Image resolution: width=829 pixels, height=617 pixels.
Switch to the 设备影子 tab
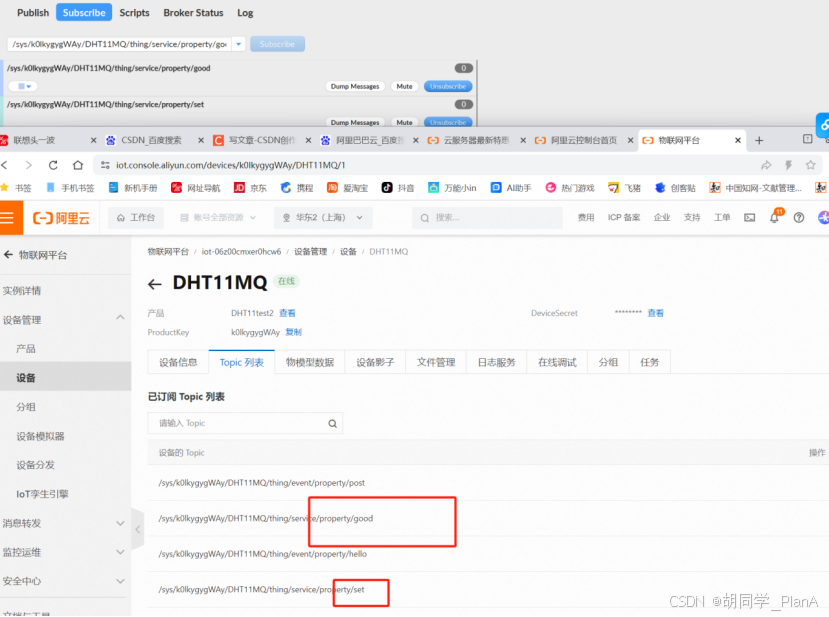(375, 362)
